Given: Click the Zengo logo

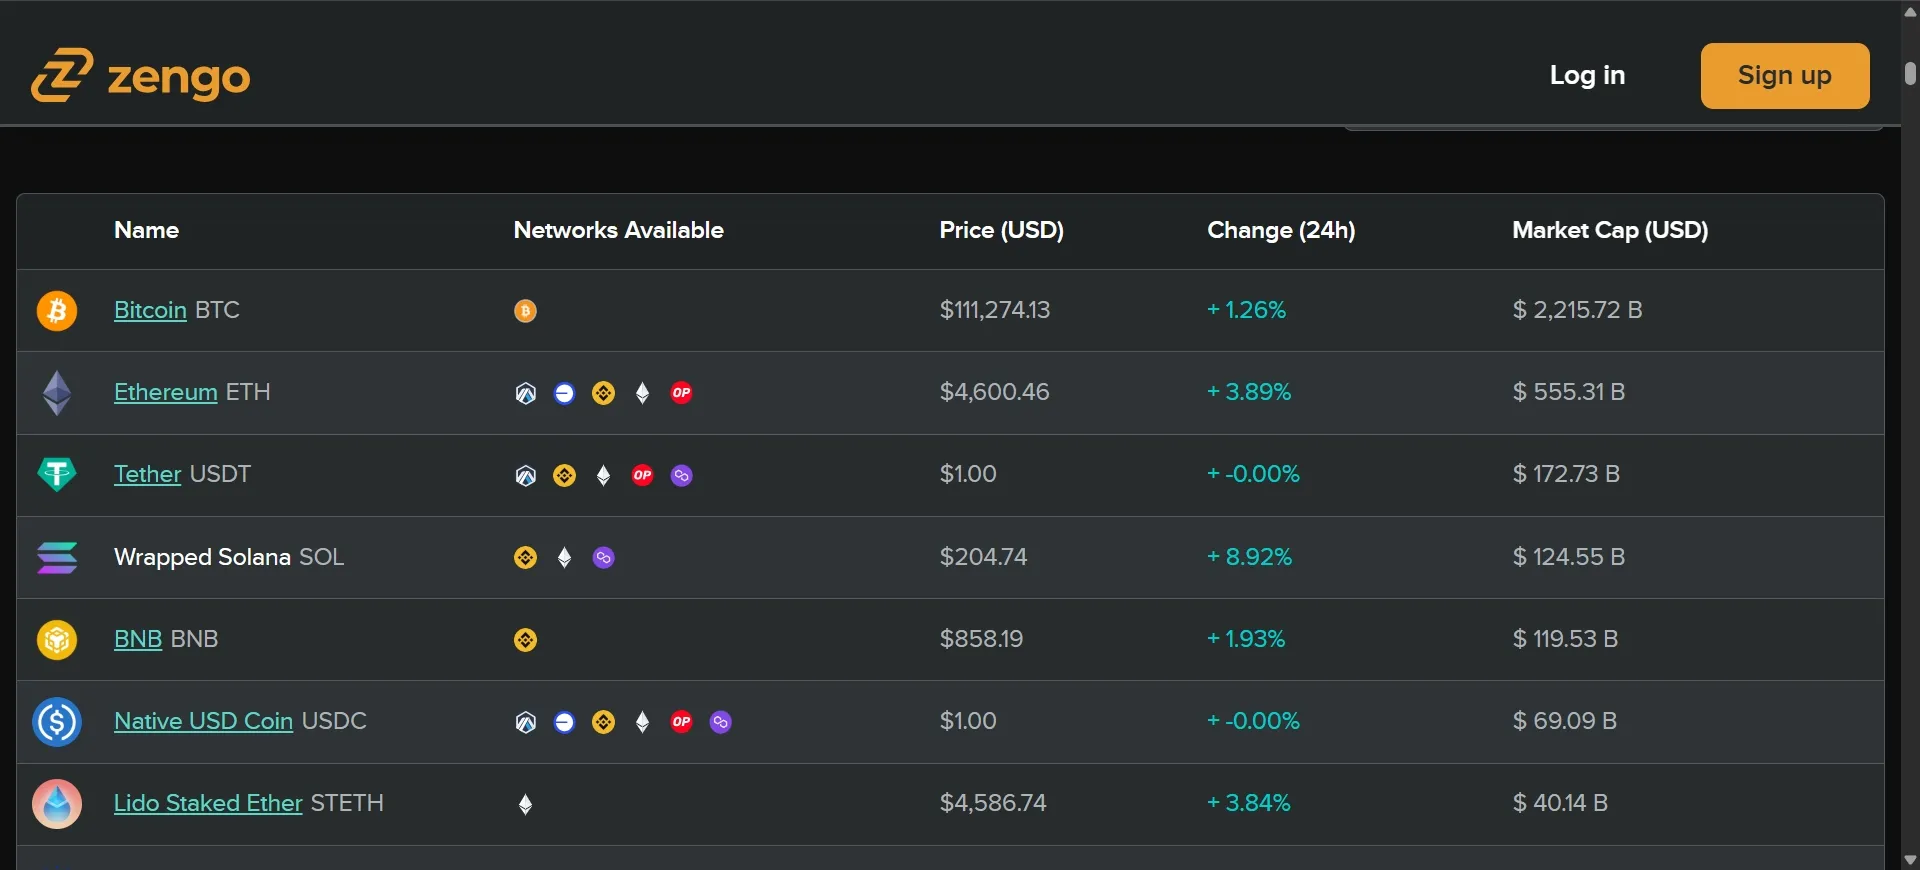Looking at the screenshot, I should (141, 76).
